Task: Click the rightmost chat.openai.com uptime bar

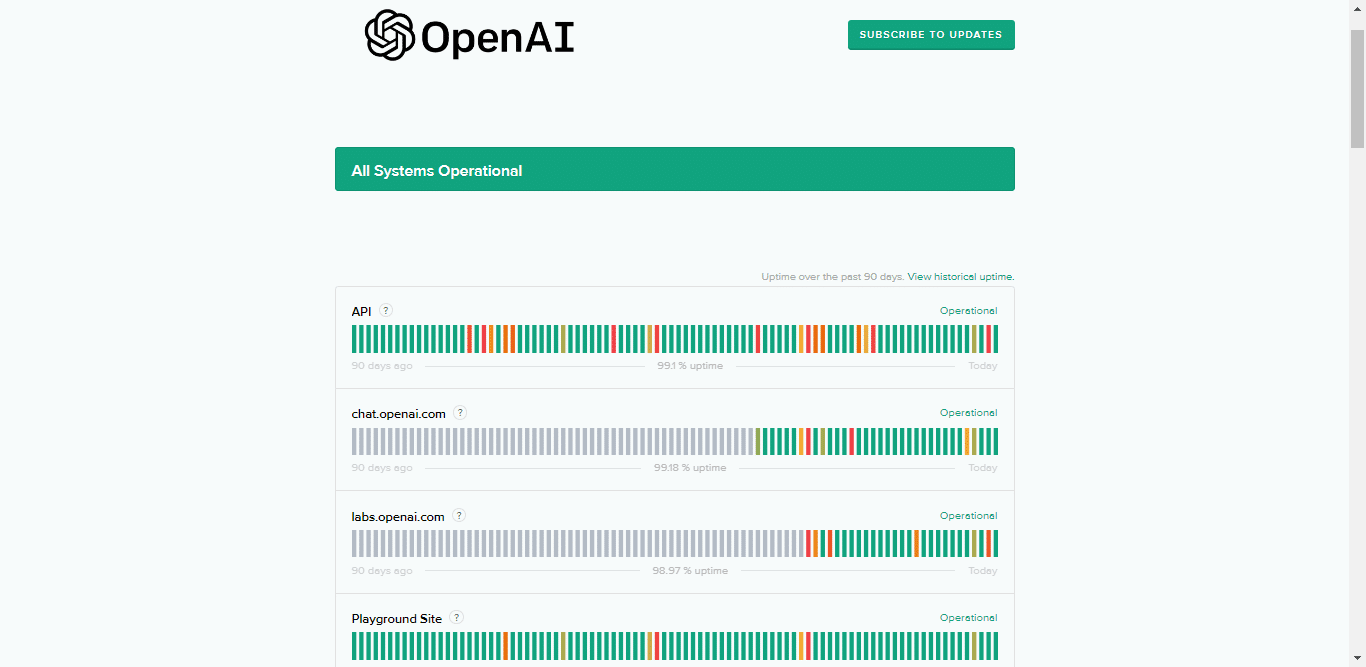Action: 995,441
